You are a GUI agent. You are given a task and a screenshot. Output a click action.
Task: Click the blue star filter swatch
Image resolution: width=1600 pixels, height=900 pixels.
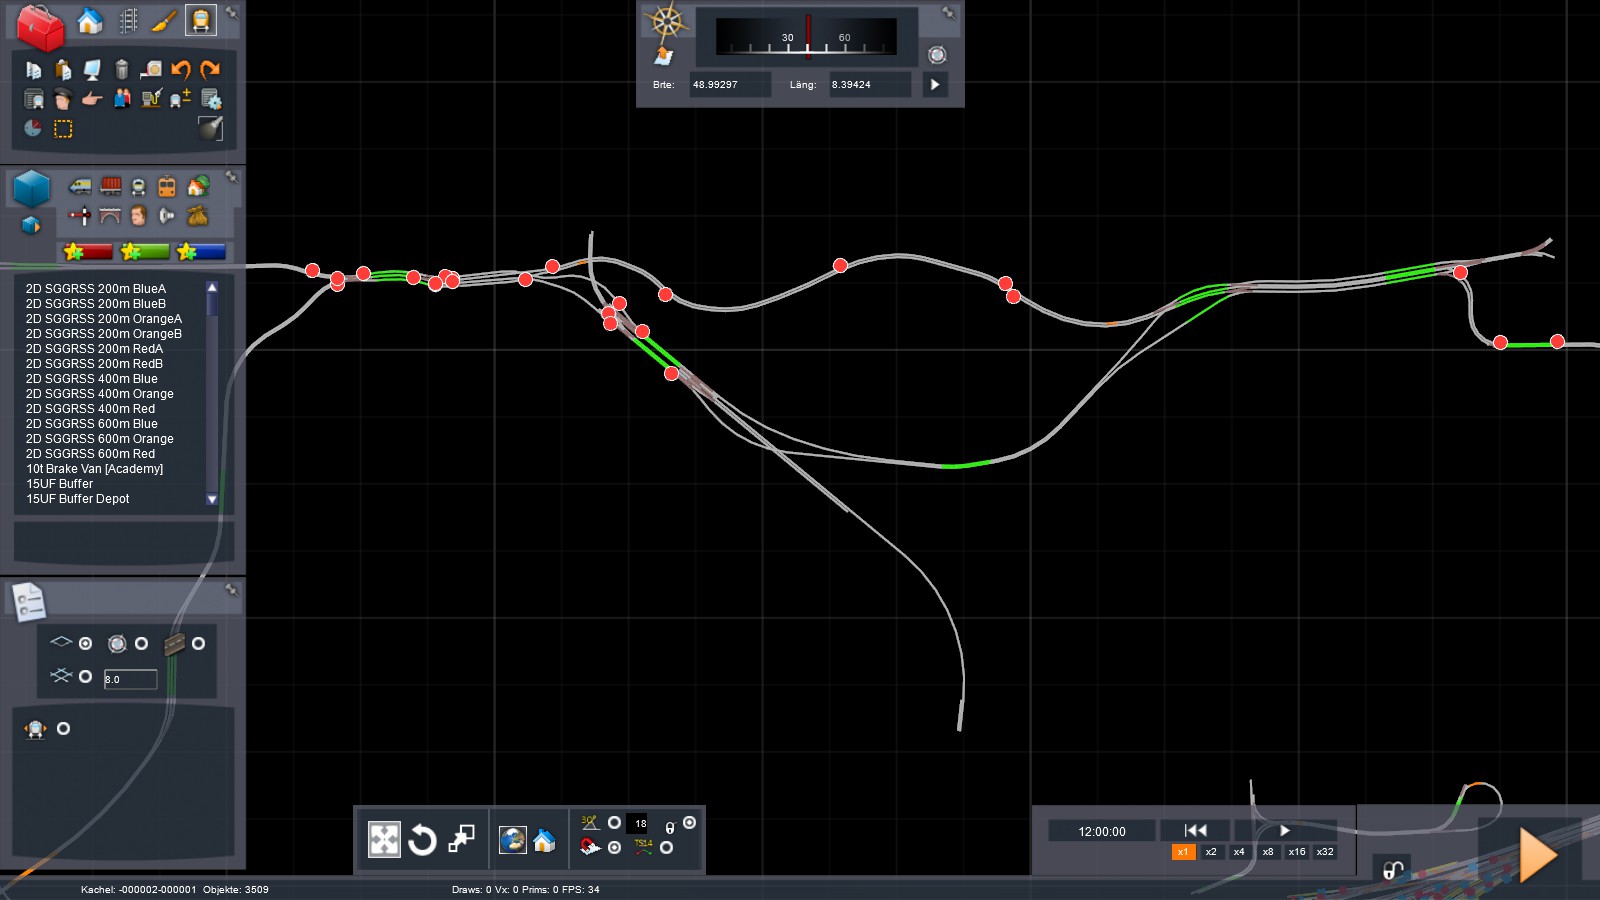pos(201,252)
